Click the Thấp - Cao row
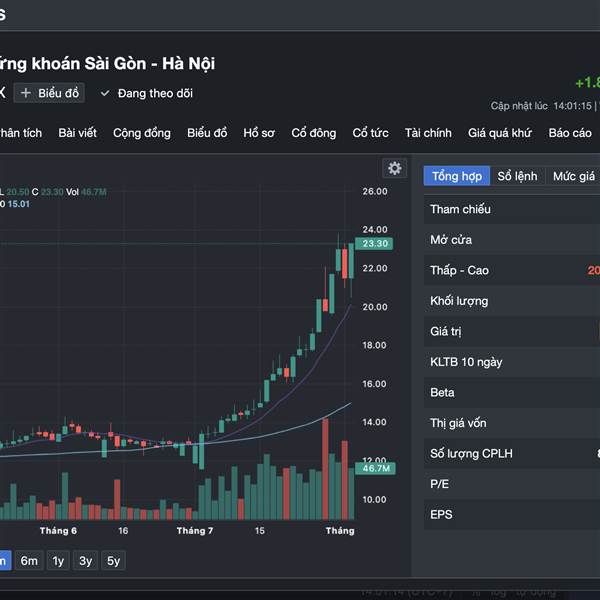 click(x=512, y=270)
